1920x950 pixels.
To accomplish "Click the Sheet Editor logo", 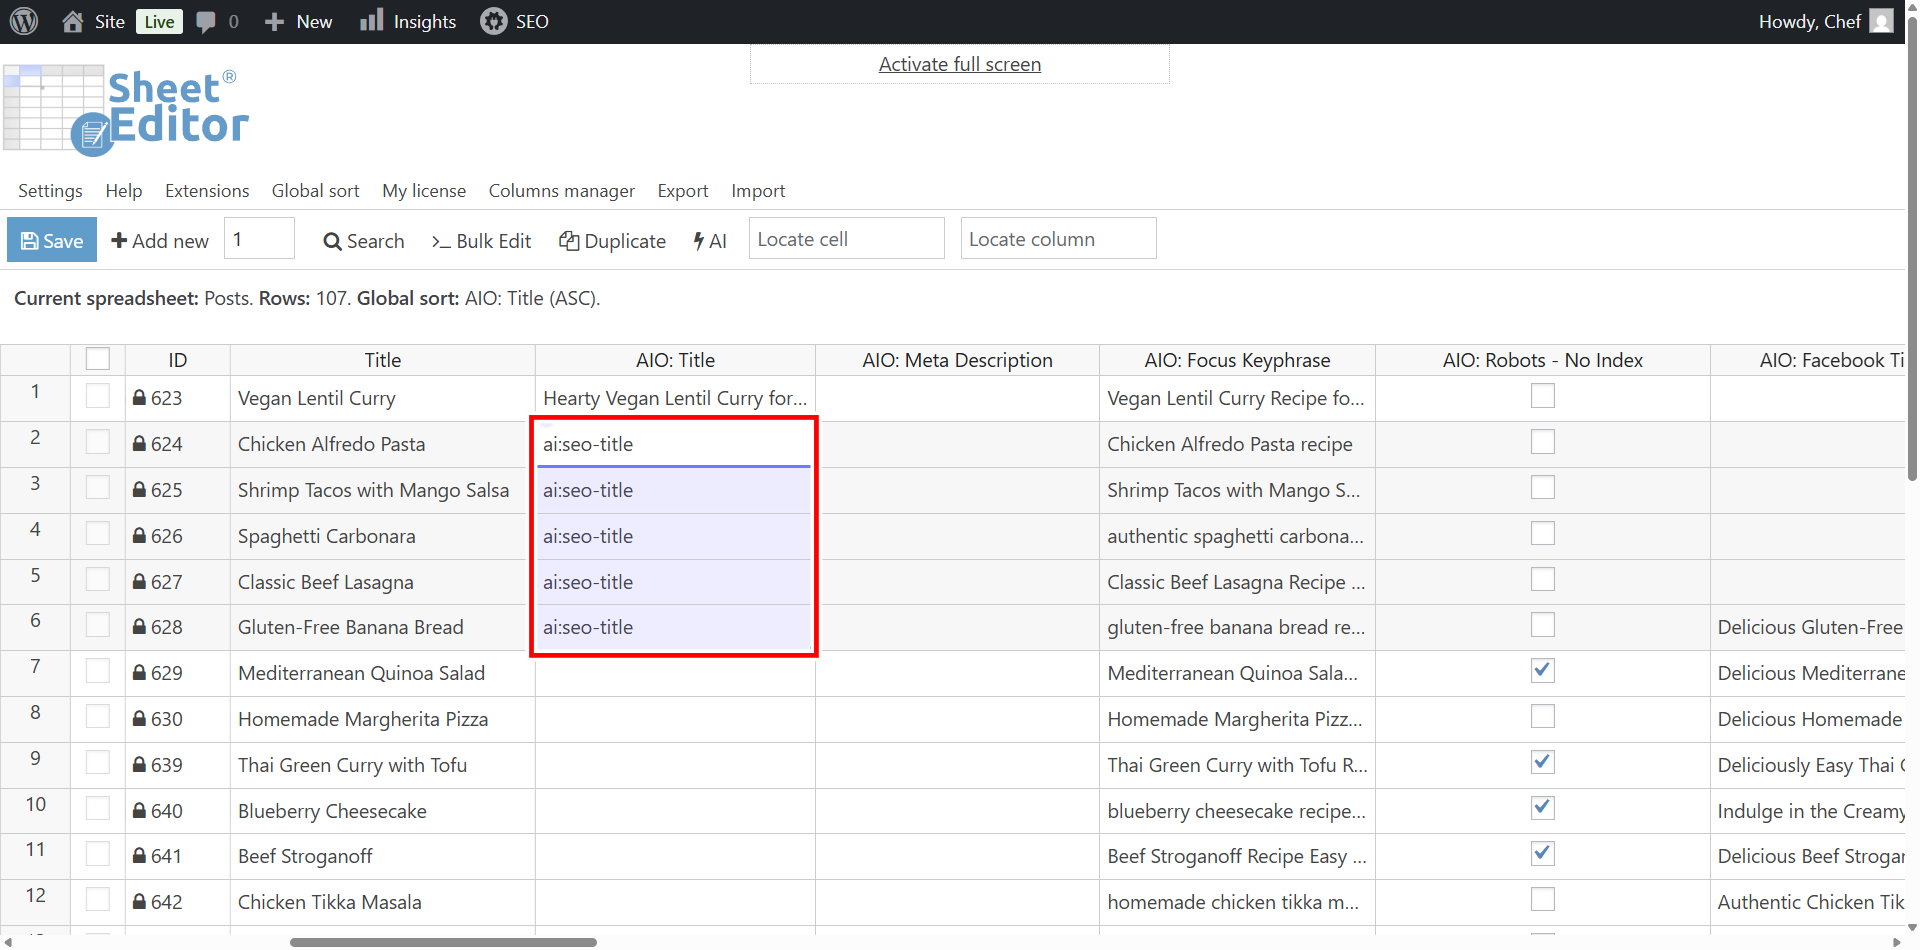I will click(x=126, y=110).
